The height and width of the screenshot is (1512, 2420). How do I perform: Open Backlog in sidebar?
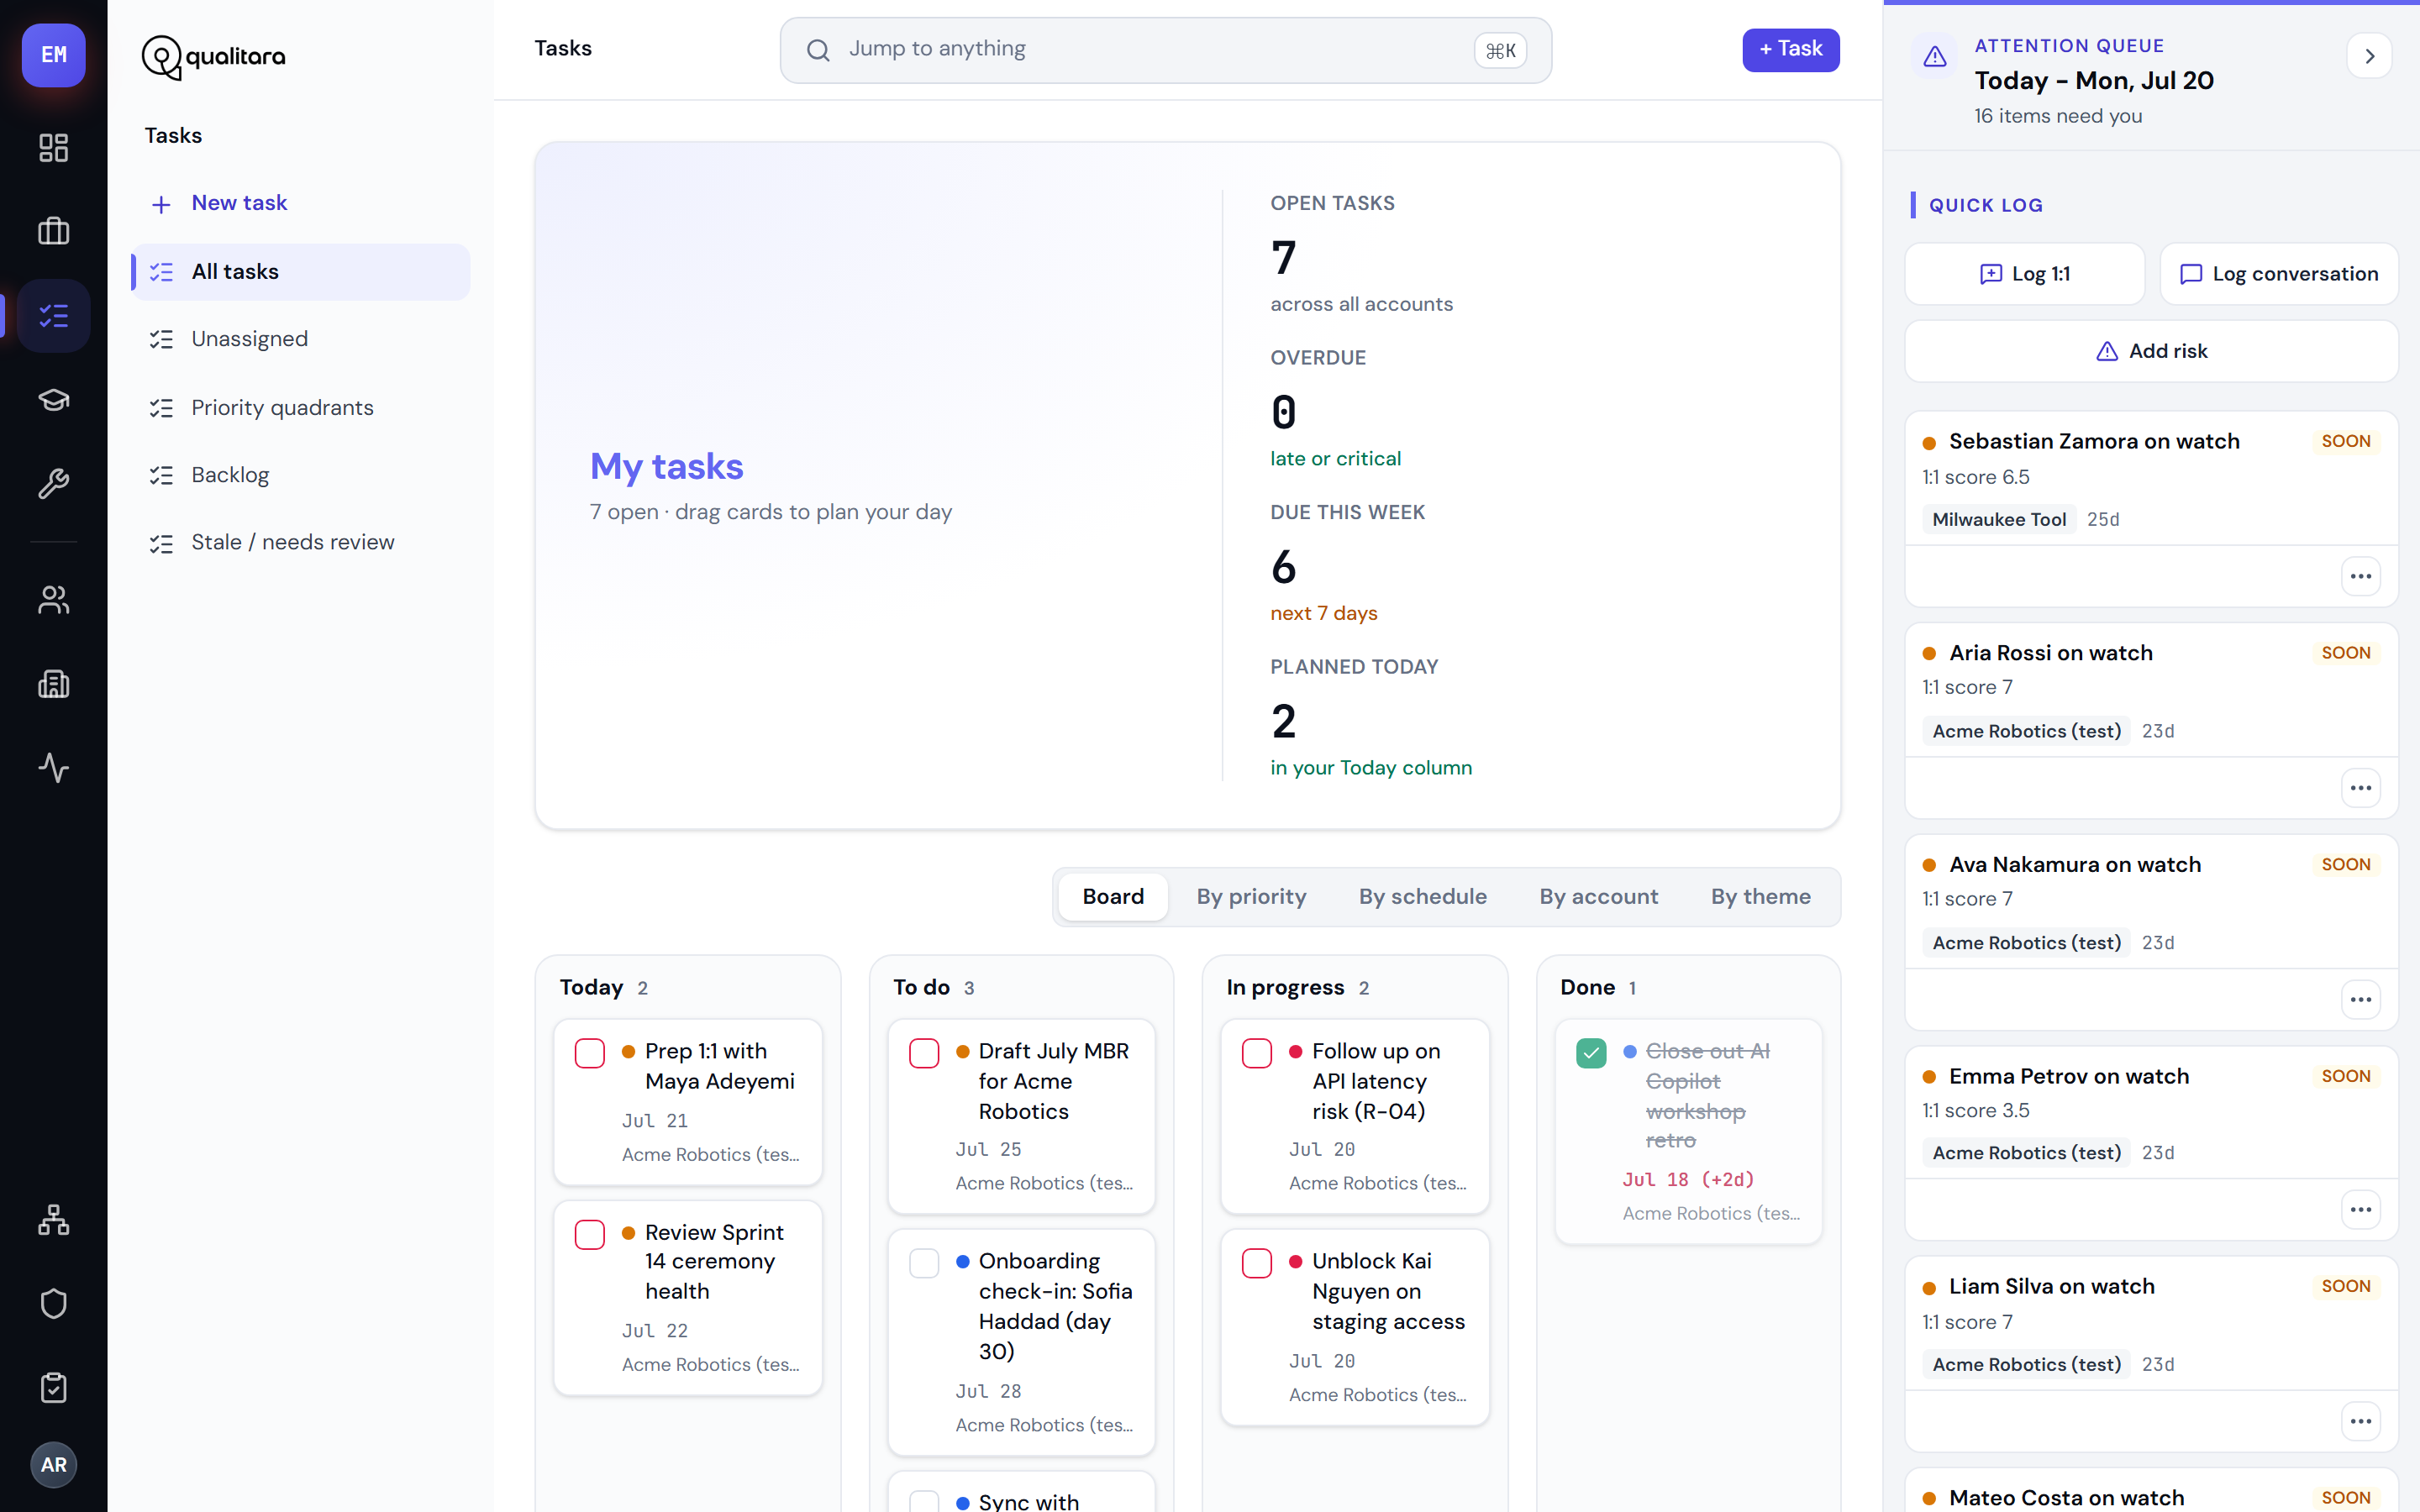tap(301, 475)
